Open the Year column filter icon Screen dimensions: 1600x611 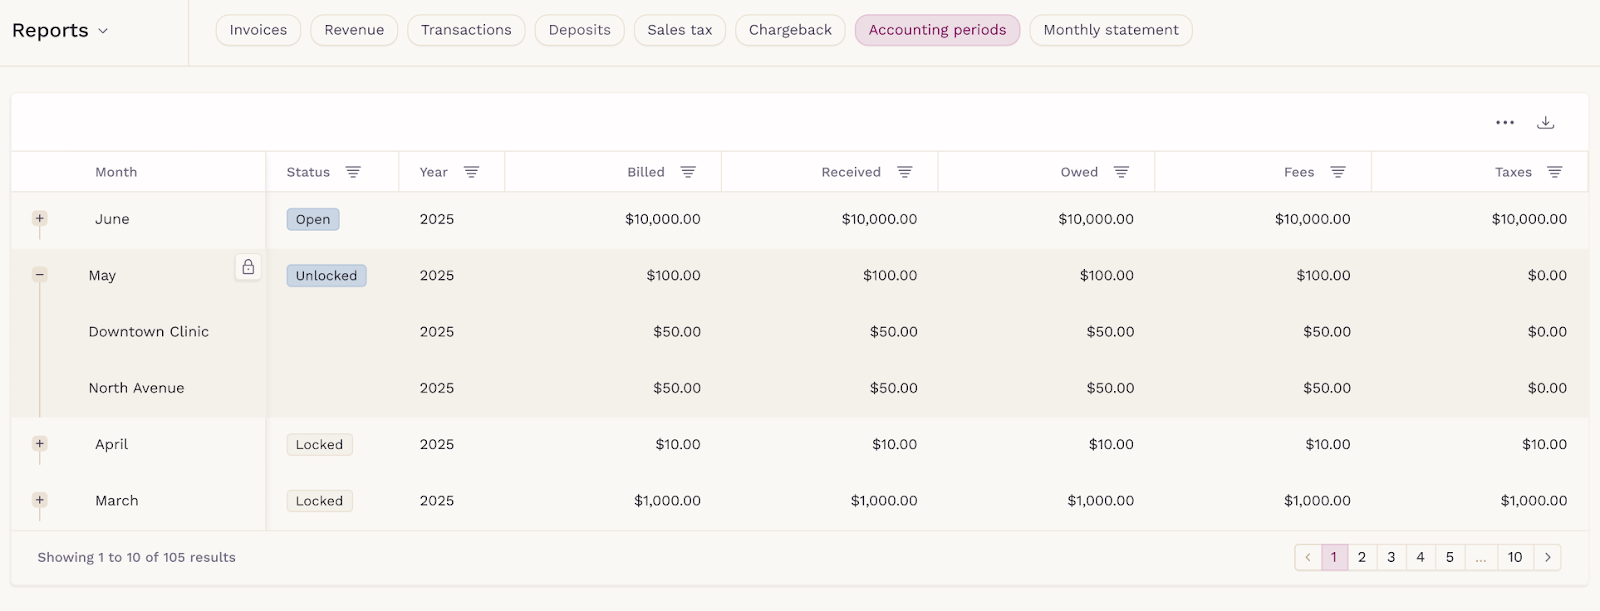click(471, 172)
